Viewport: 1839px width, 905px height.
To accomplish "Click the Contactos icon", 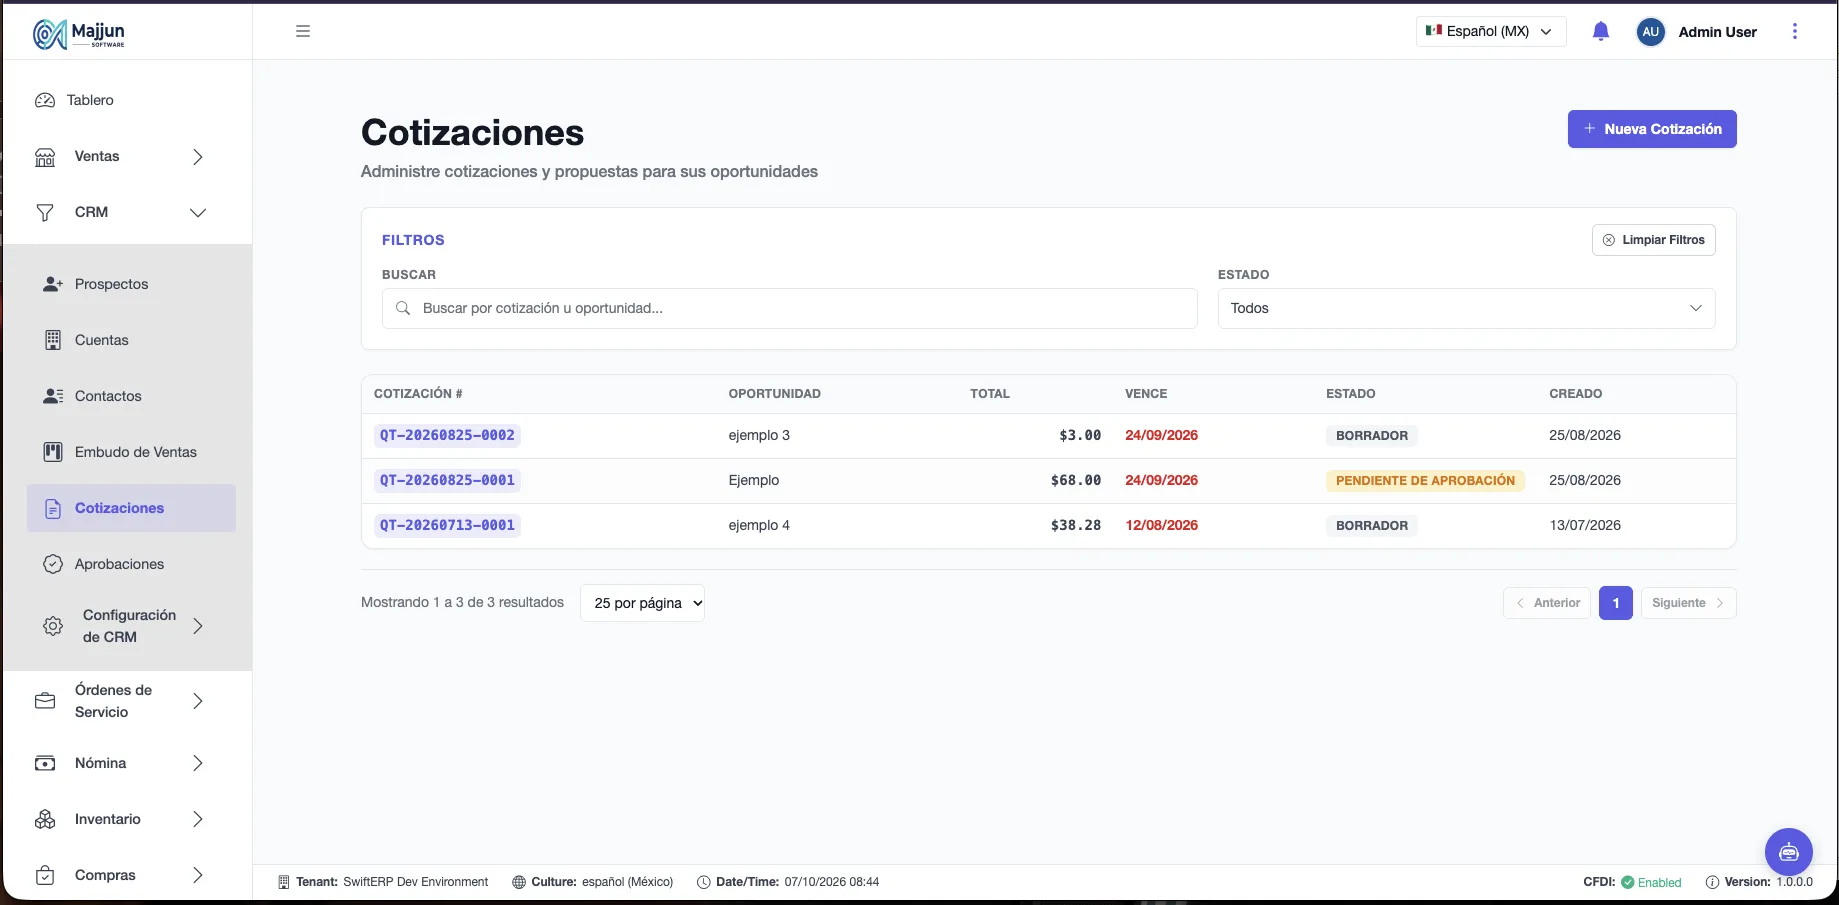I will coord(53,396).
